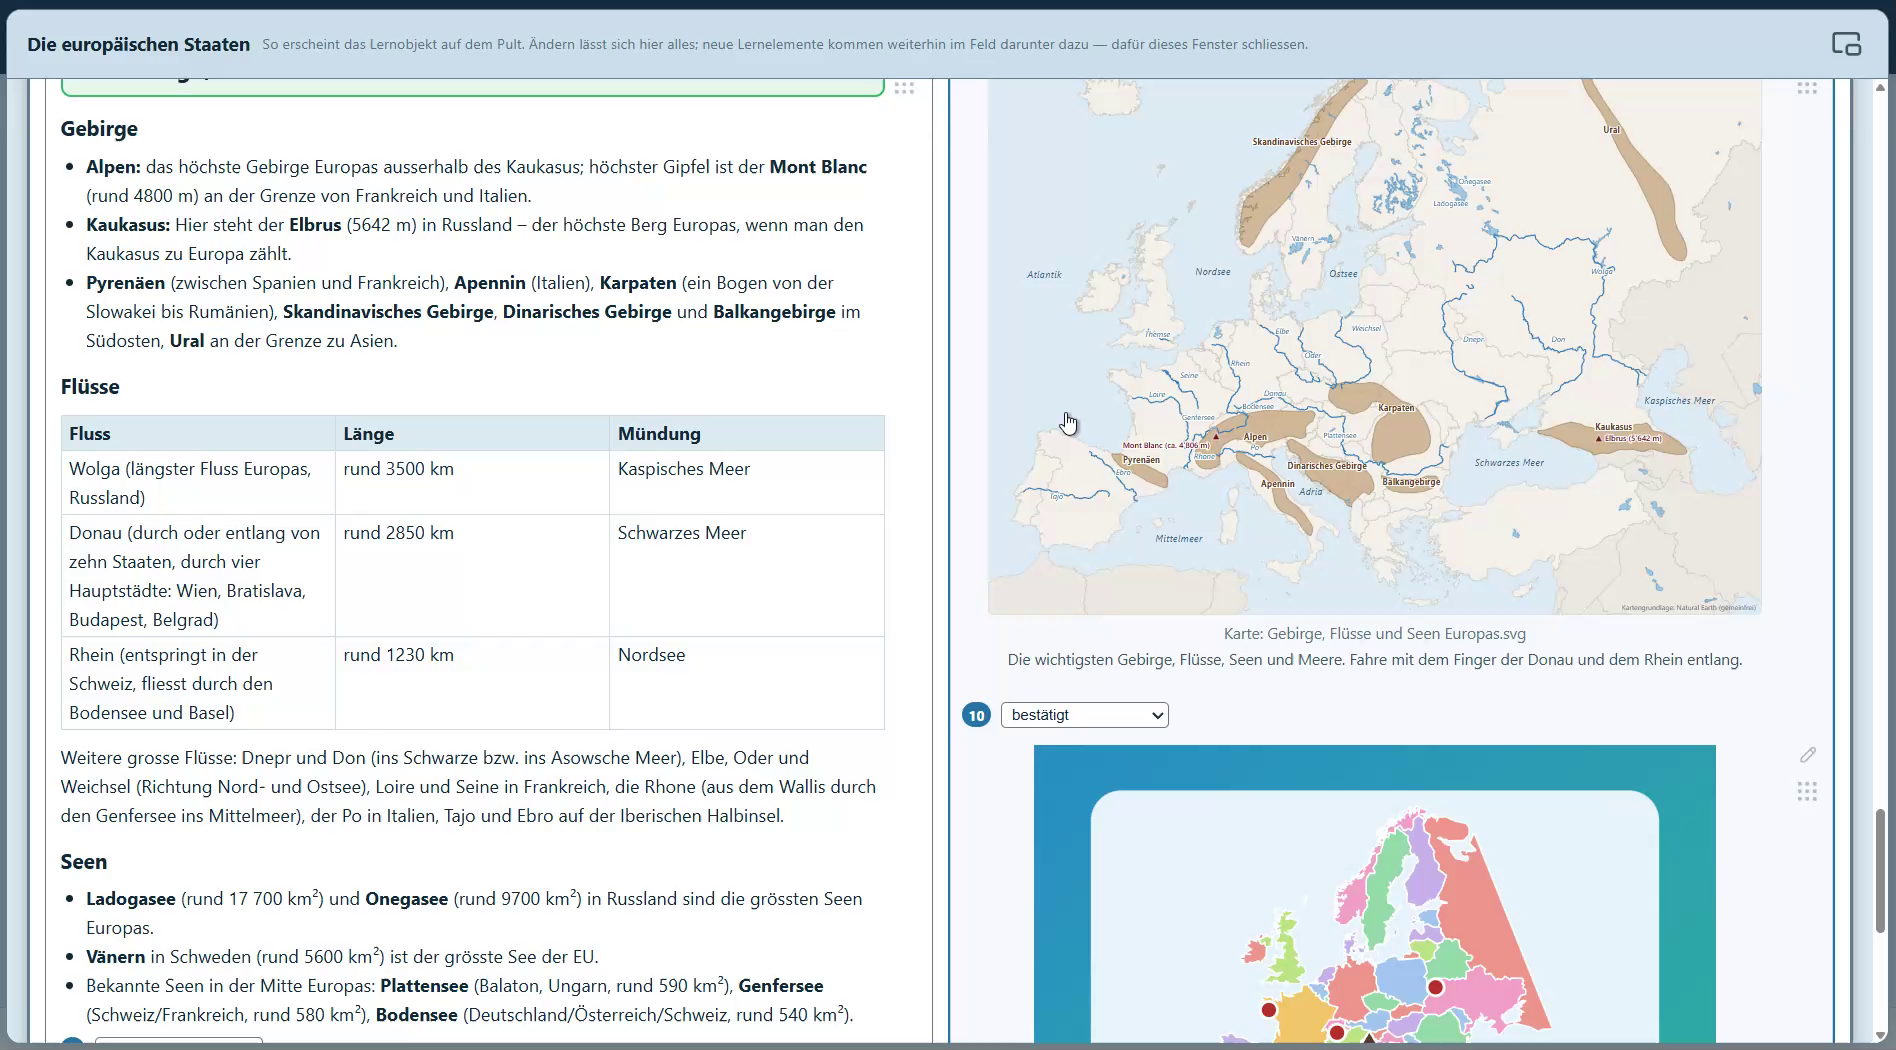Click the bold word 'Plattensee'

coord(424,986)
